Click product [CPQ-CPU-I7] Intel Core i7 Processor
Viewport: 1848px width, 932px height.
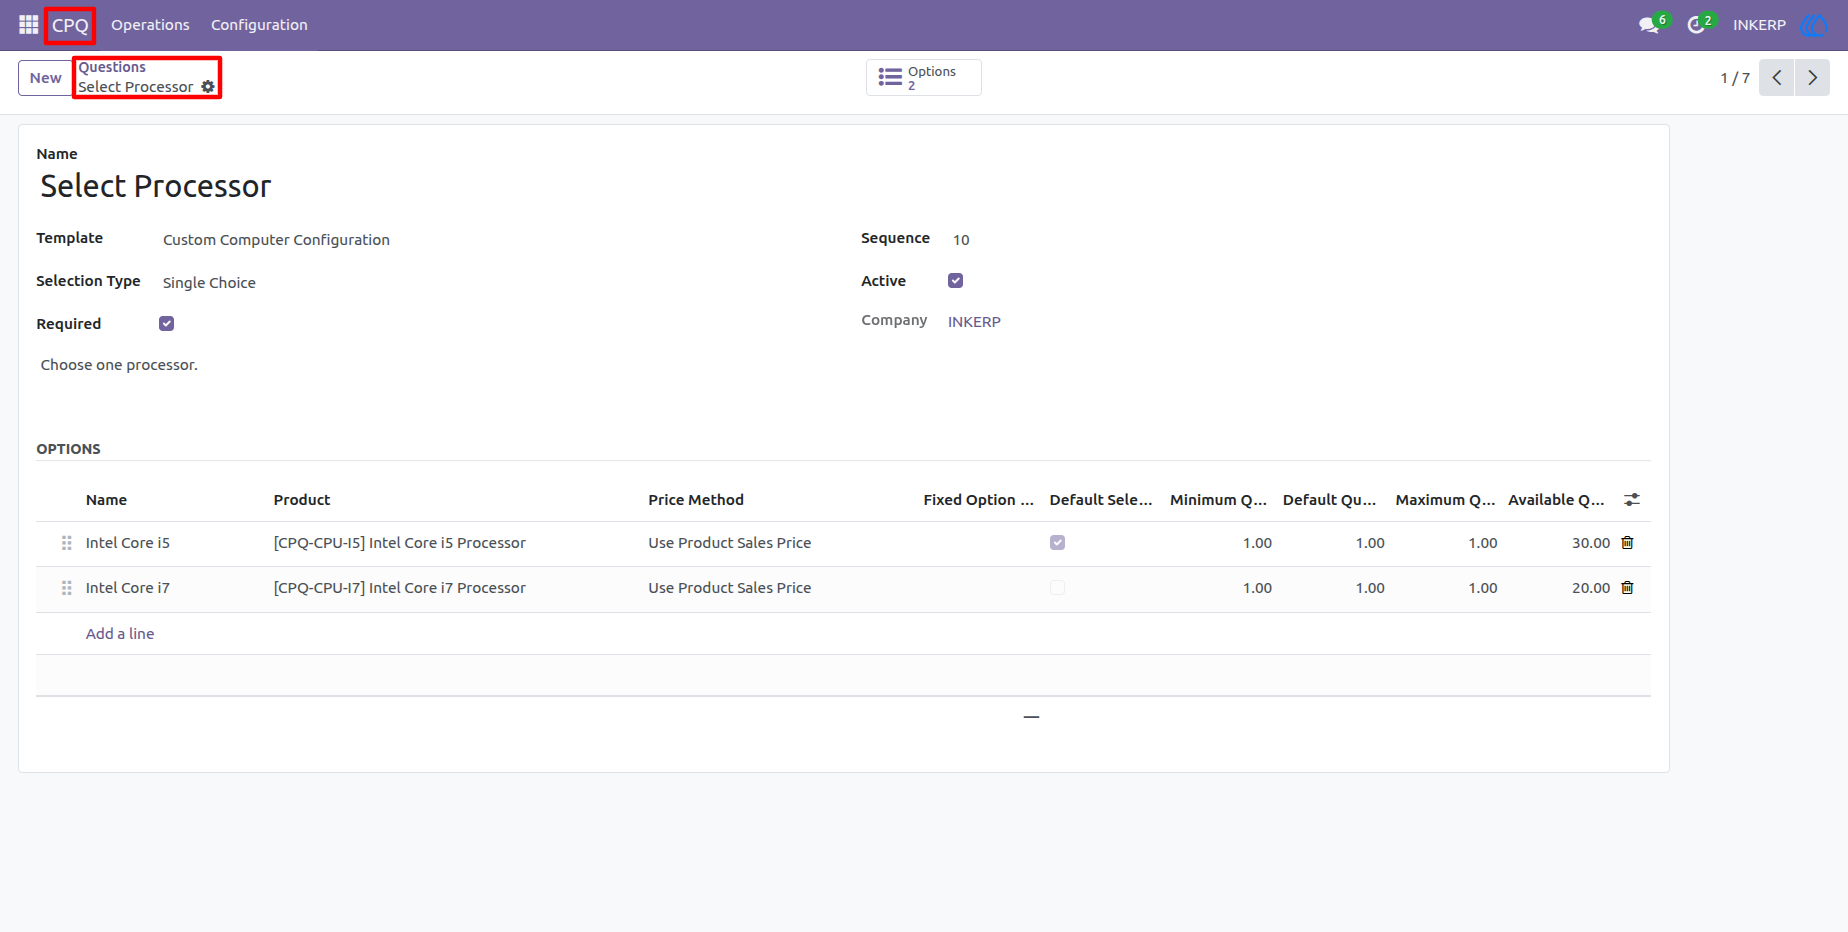pyautogui.click(x=400, y=588)
